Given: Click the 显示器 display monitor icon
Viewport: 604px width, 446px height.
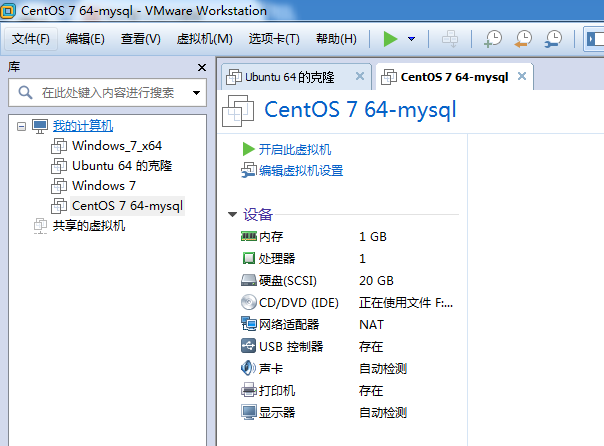Looking at the screenshot, I should click(248, 412).
